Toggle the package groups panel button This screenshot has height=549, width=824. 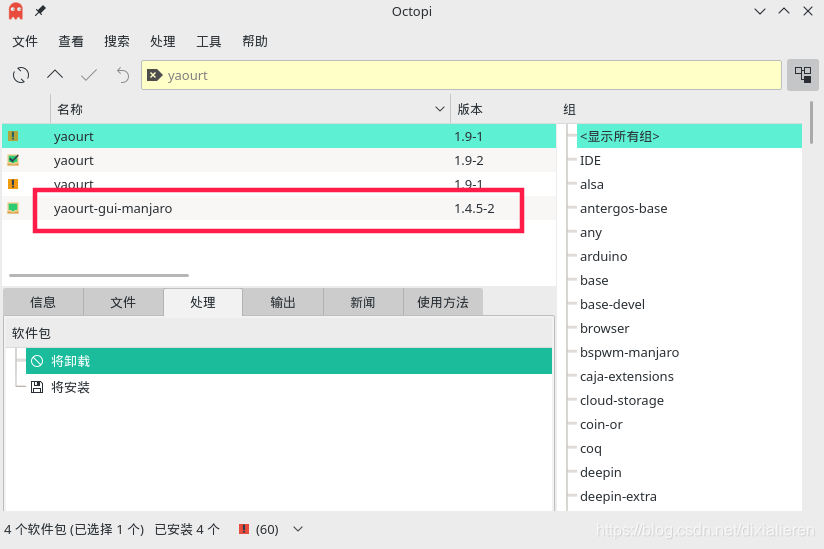point(802,75)
